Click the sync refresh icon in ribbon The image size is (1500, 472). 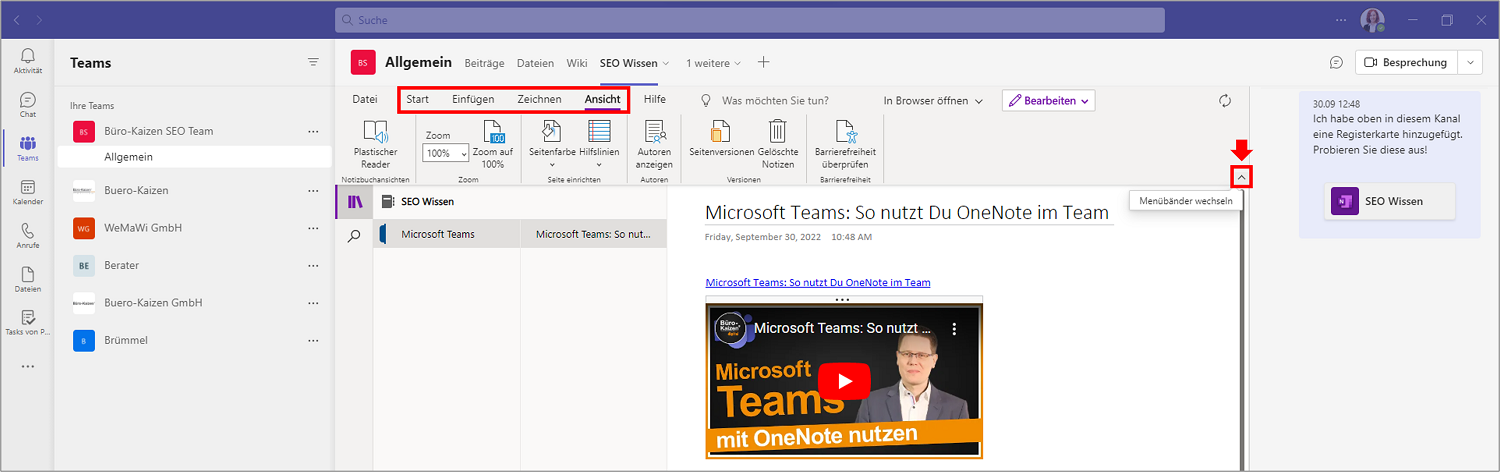point(1225,100)
